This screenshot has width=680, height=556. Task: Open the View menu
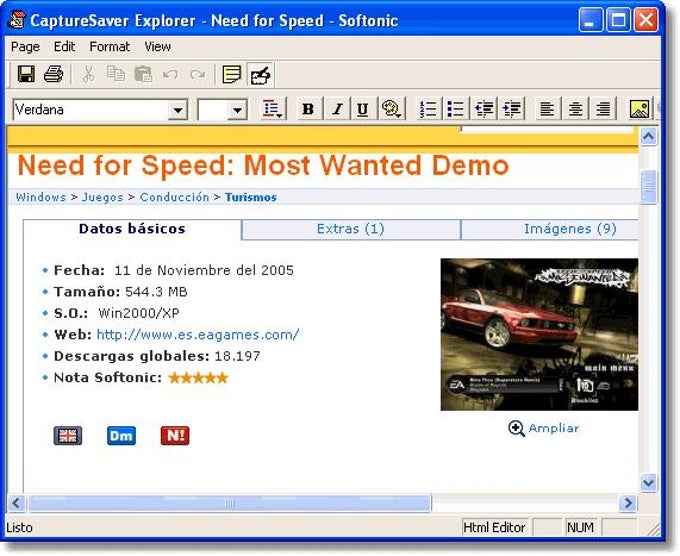click(x=157, y=46)
